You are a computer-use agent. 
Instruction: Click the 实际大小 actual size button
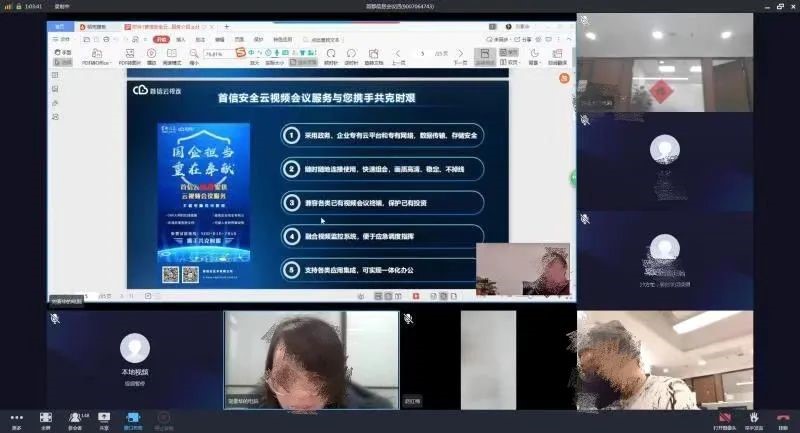(x=274, y=63)
